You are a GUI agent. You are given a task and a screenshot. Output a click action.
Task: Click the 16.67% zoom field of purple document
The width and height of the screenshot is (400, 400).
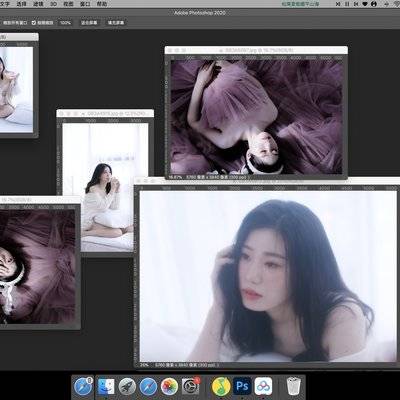tap(176, 177)
